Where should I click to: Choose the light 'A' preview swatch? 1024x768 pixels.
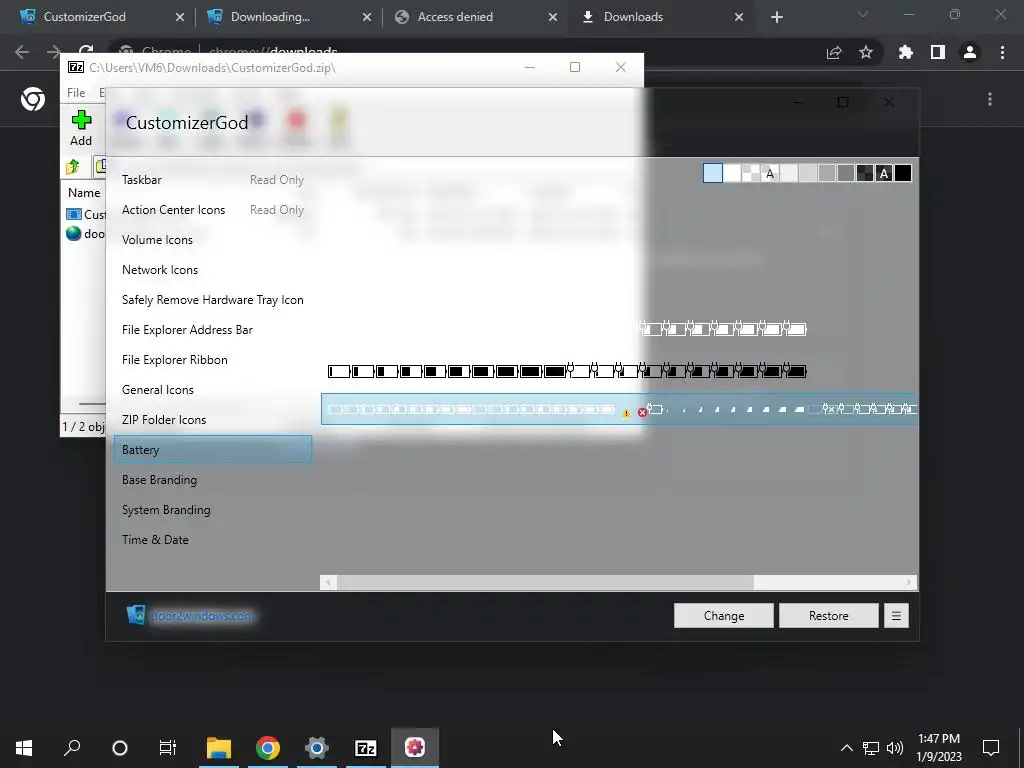click(770, 173)
